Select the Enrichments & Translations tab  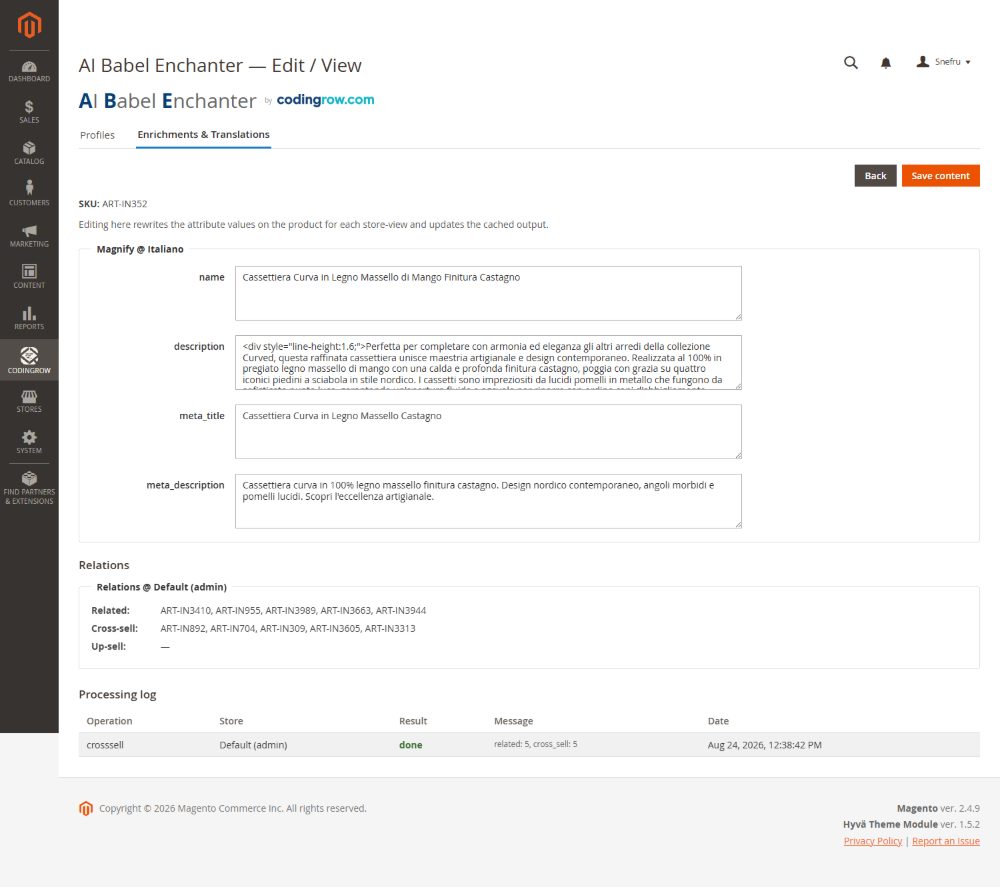(x=203, y=135)
